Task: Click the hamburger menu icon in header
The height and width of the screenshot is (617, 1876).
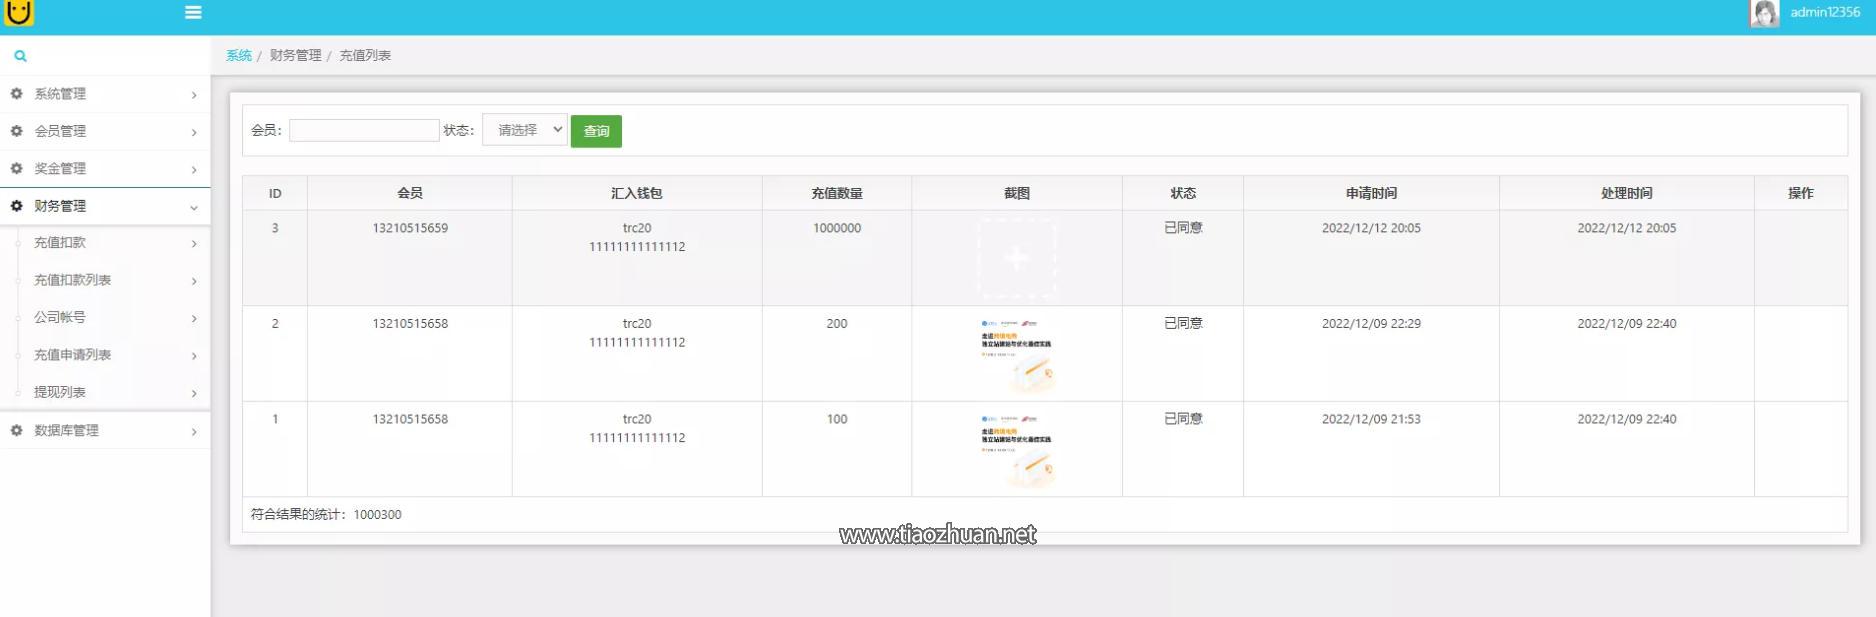Action: coord(193,13)
